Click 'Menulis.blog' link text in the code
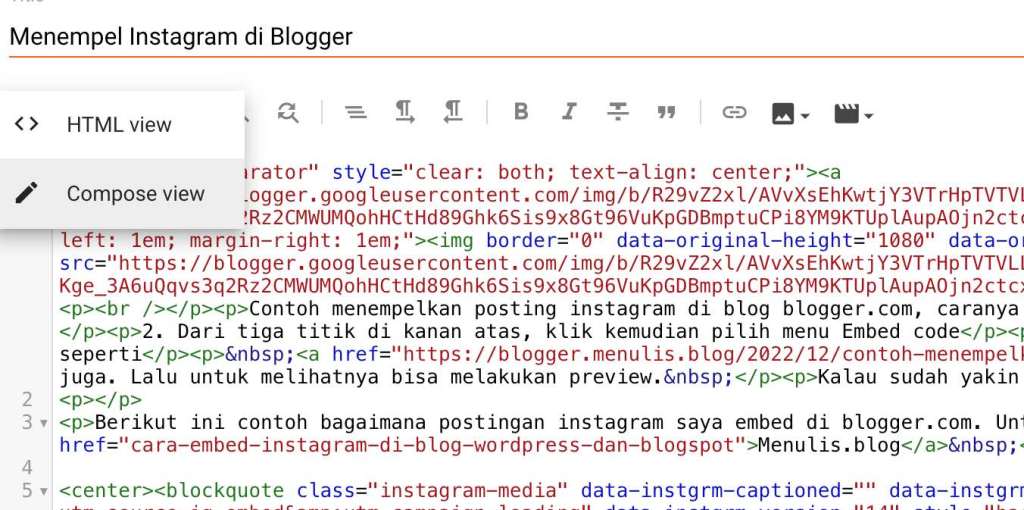1024x510 pixels. click(x=828, y=445)
